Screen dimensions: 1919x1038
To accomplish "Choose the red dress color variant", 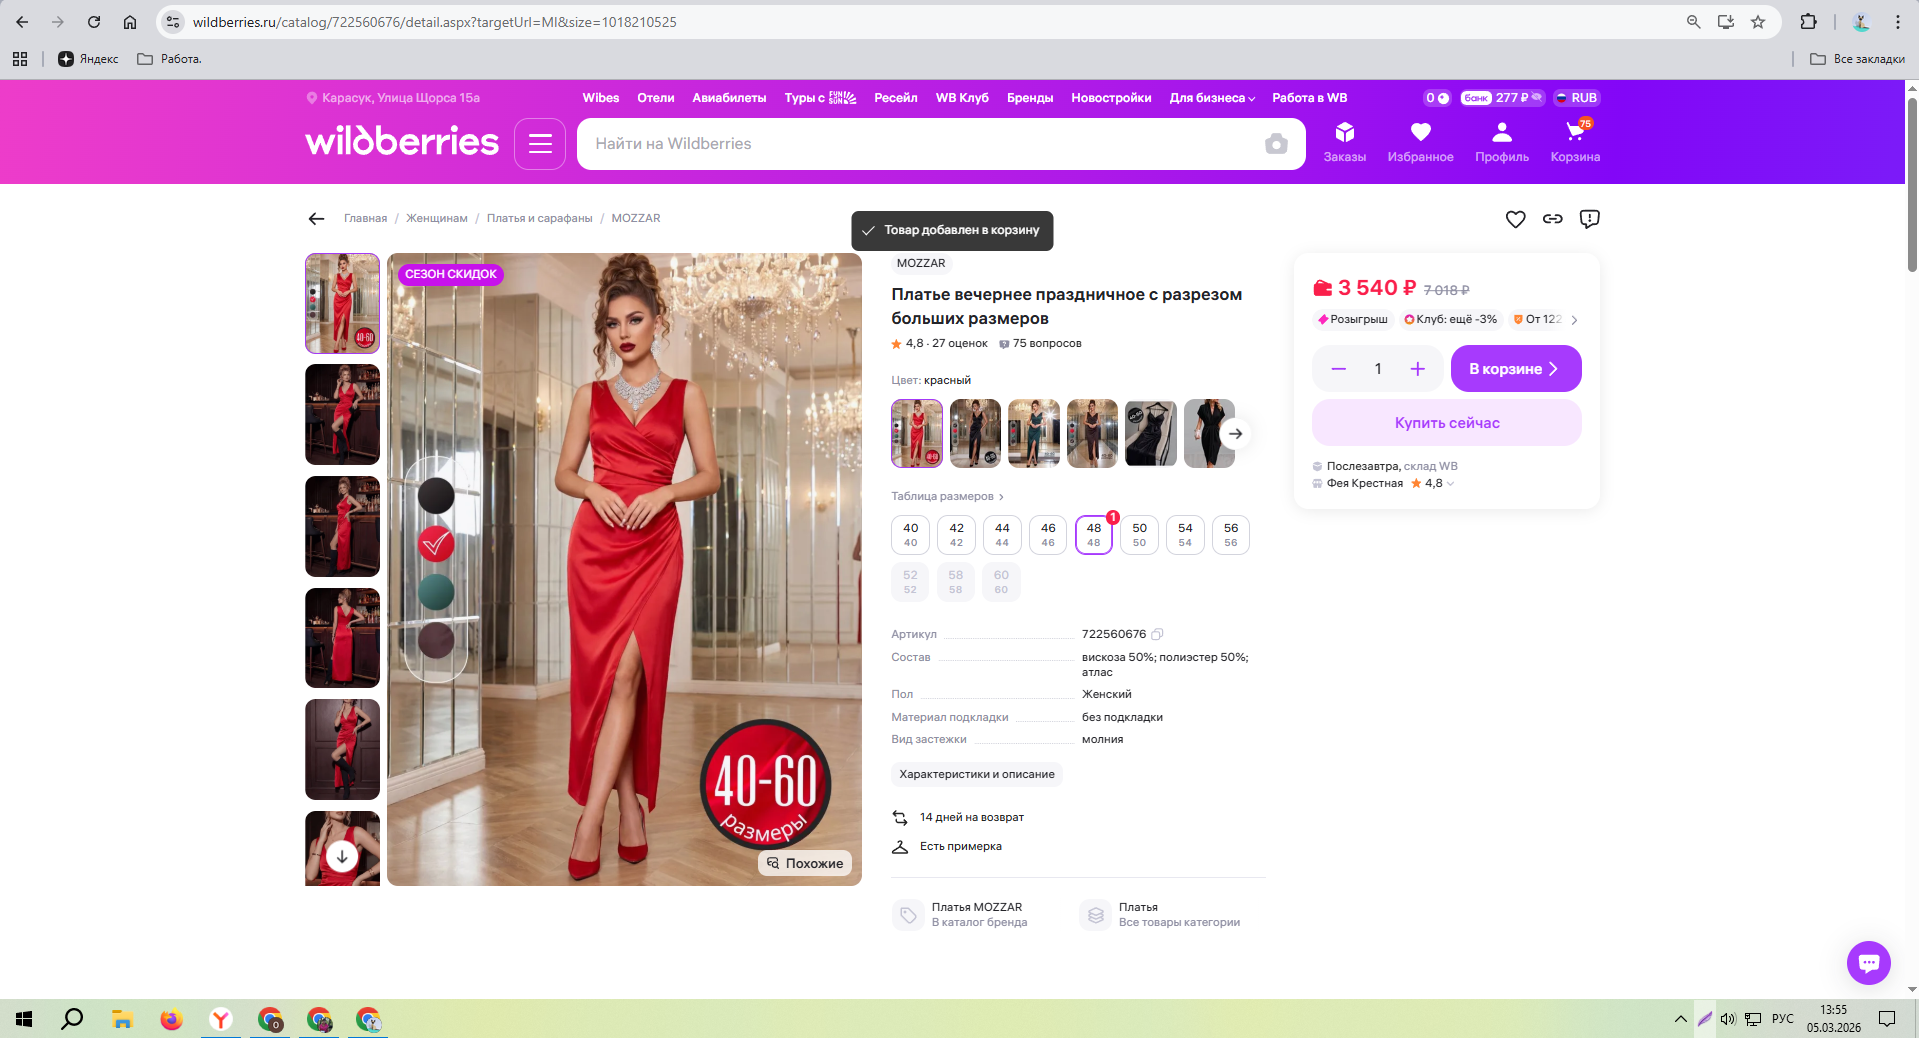I will pyautogui.click(x=916, y=434).
